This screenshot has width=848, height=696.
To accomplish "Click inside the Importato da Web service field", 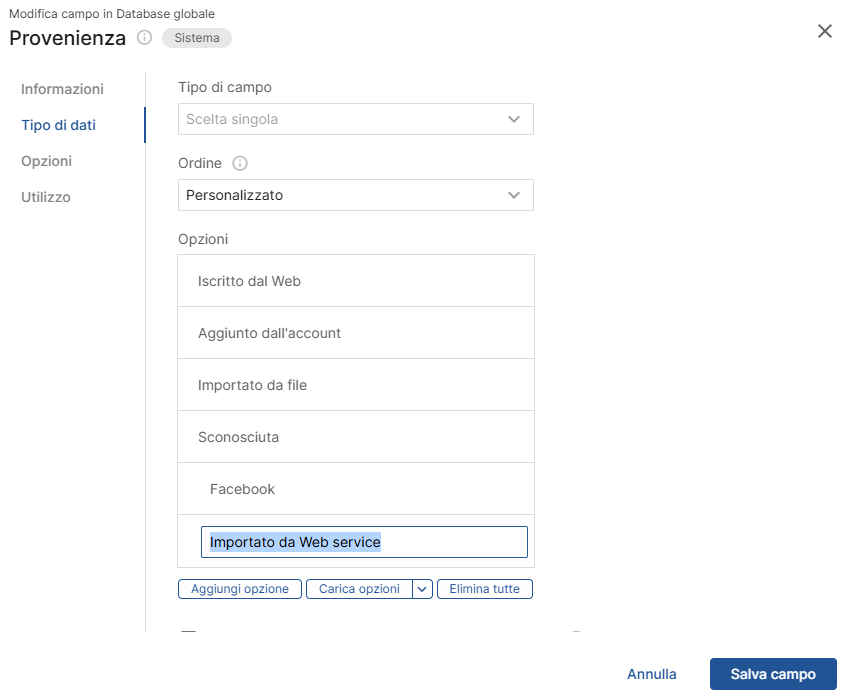I will [x=363, y=541].
